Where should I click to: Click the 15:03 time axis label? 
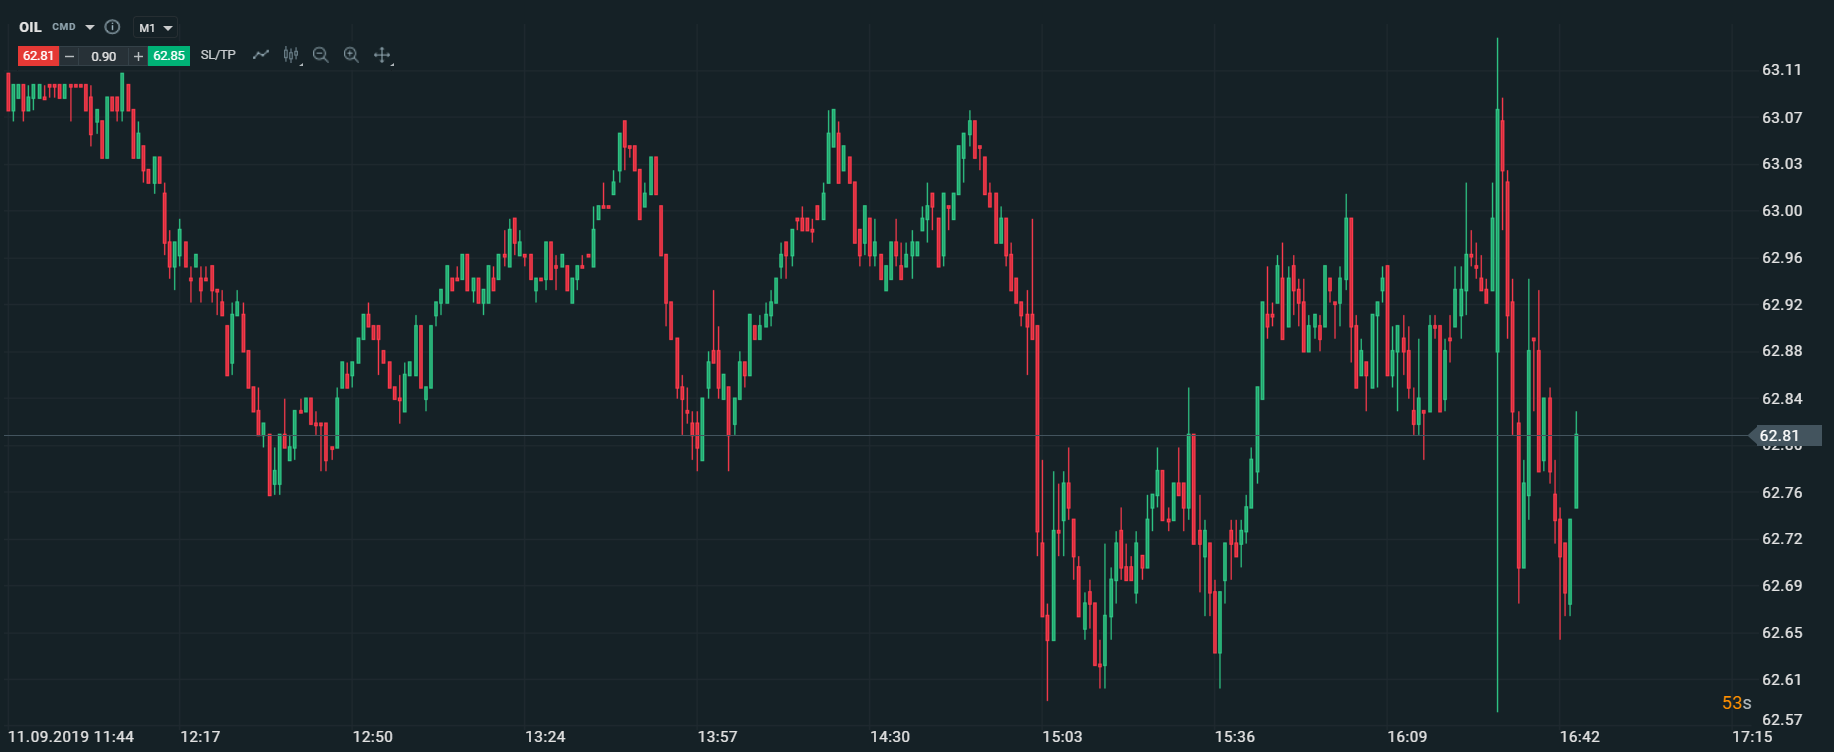(x=1062, y=737)
